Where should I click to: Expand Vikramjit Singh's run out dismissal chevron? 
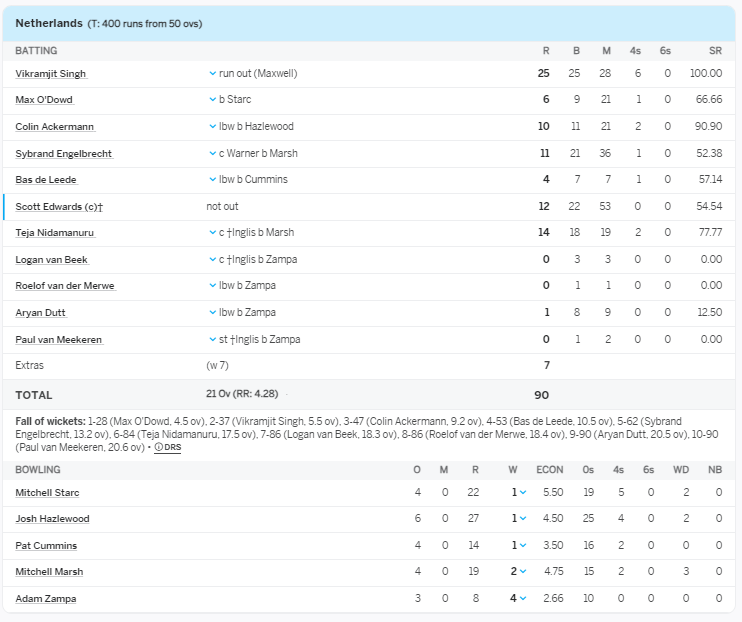[x=212, y=73]
